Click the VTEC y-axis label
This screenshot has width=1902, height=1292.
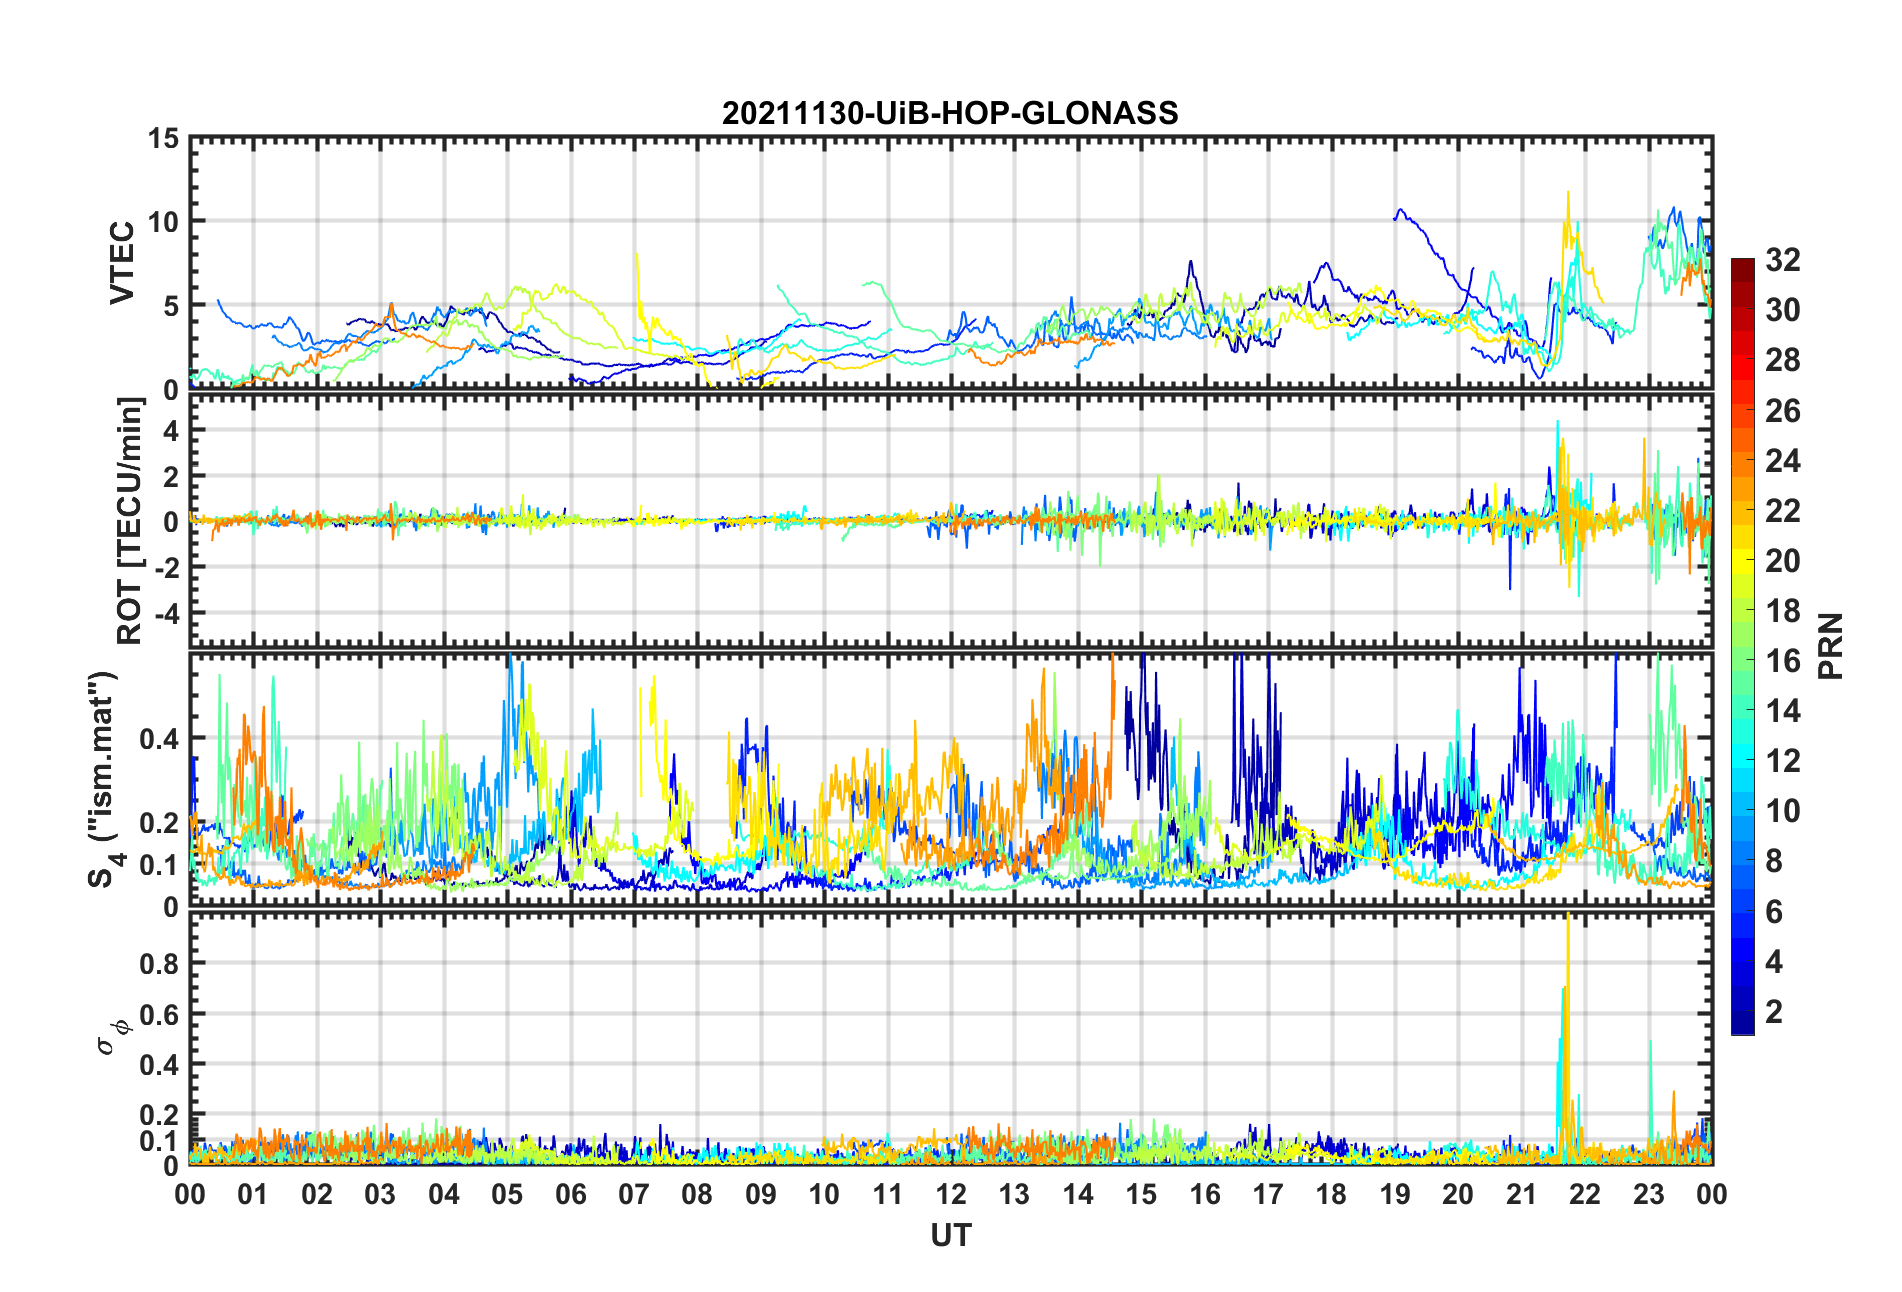tap(122, 263)
